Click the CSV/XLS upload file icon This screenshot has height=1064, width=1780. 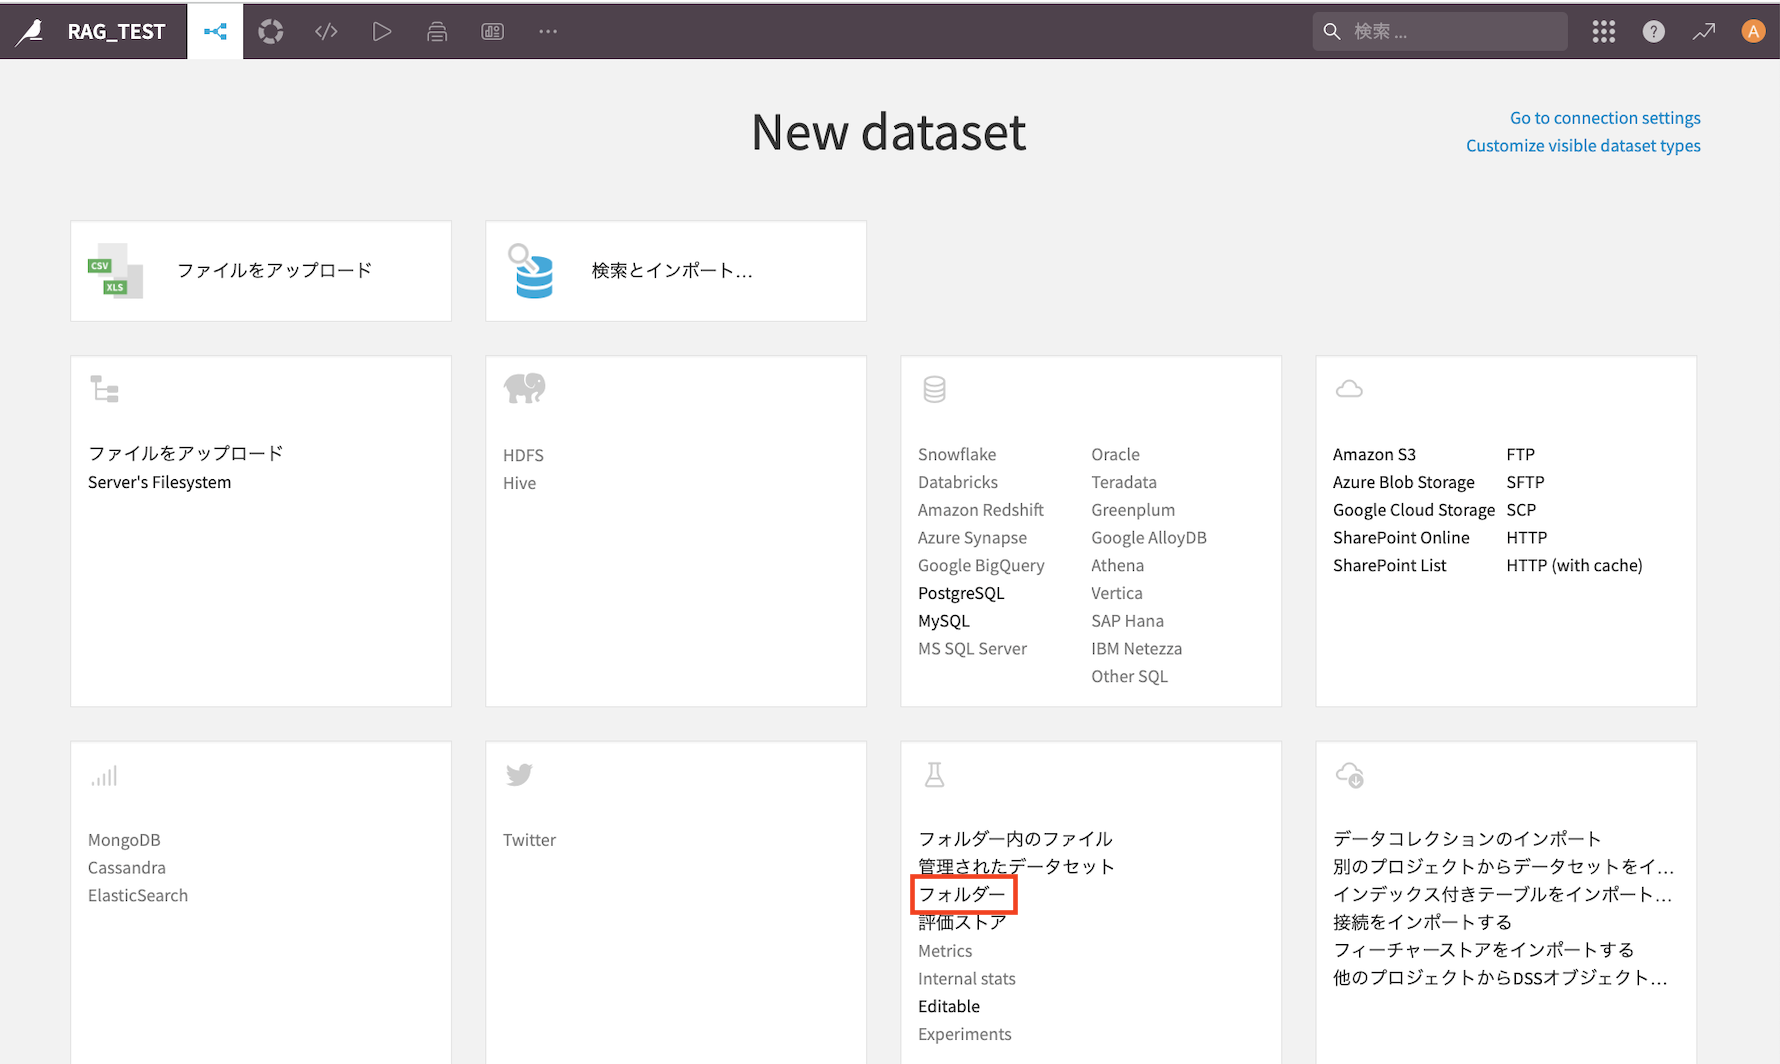click(x=116, y=271)
